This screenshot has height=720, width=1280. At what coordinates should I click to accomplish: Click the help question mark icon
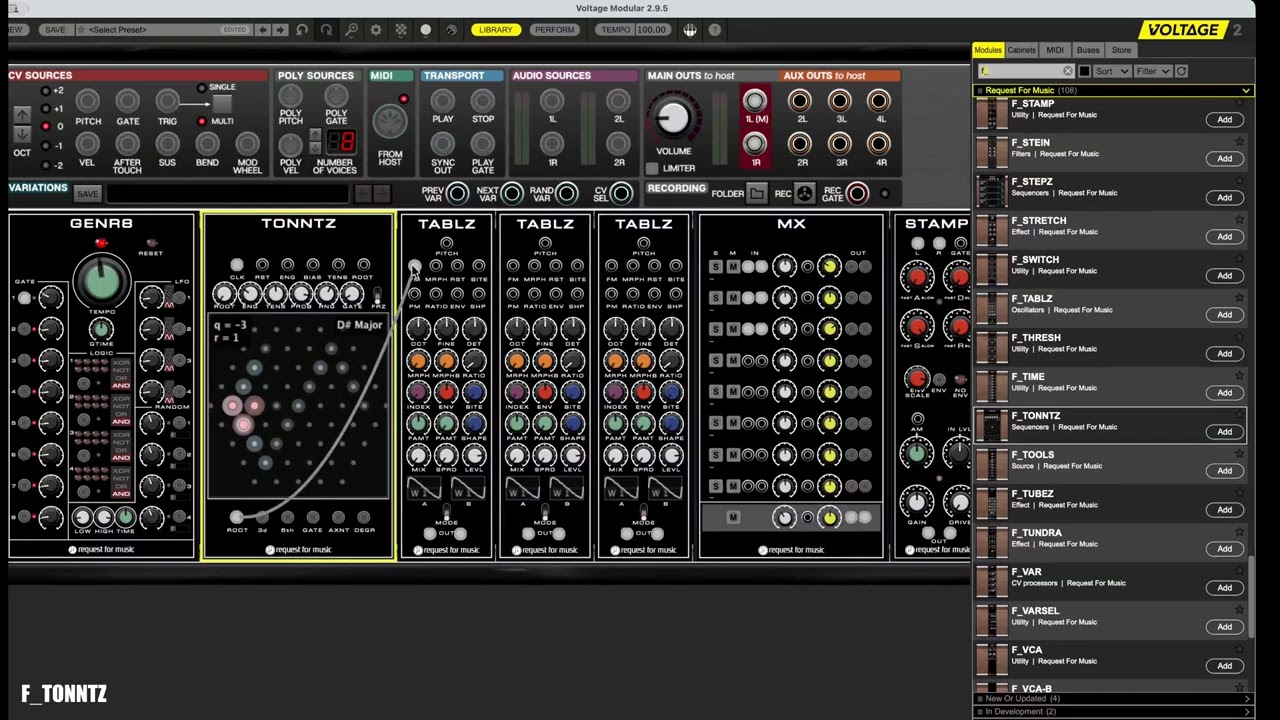point(715,30)
